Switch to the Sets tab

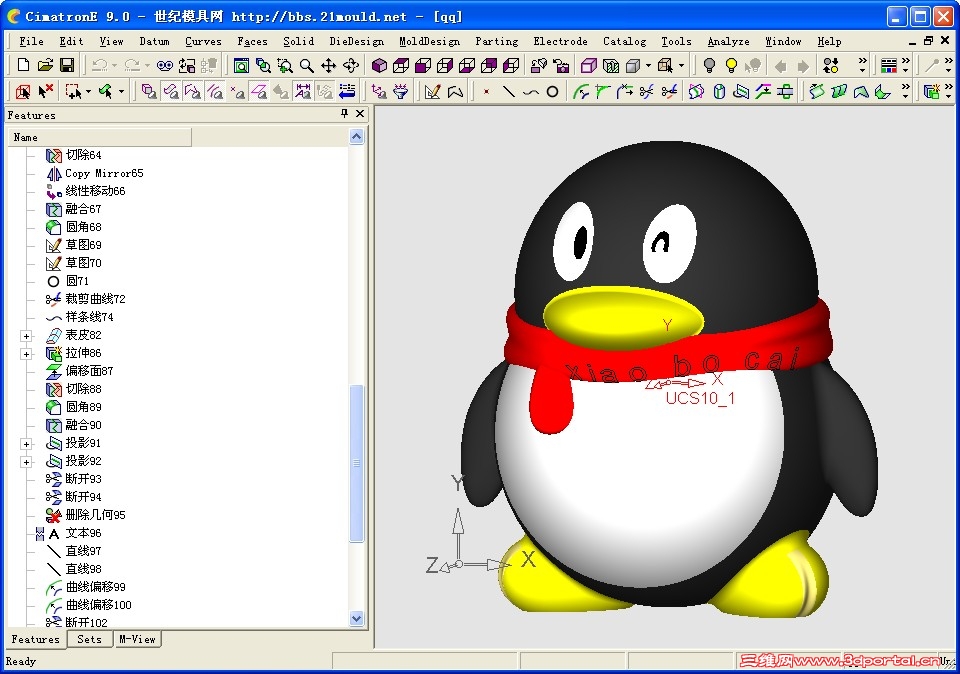click(89, 639)
